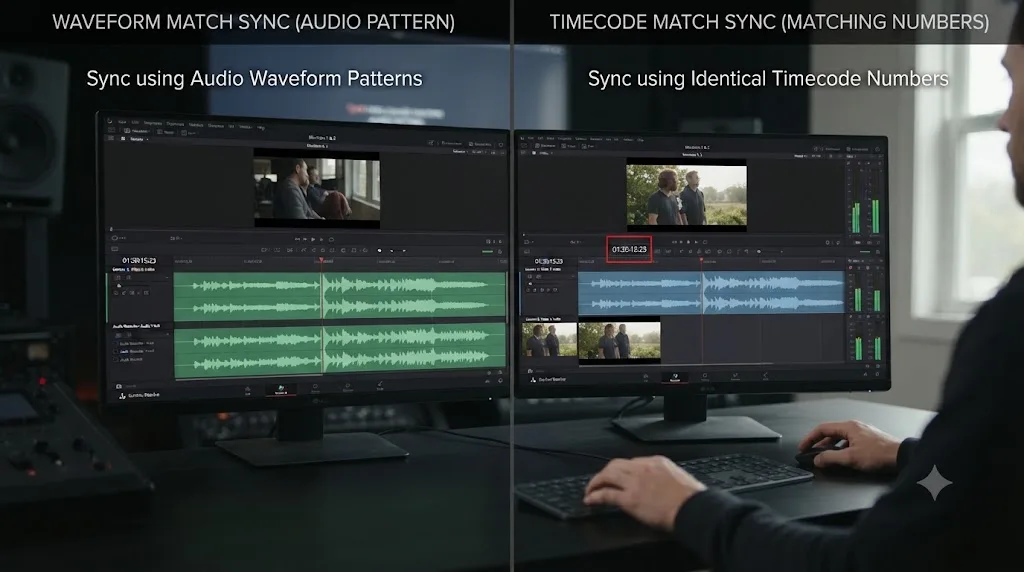The width and height of the screenshot is (1024, 572).
Task: Jump to first frame on right monitor transport
Action: click(675, 242)
